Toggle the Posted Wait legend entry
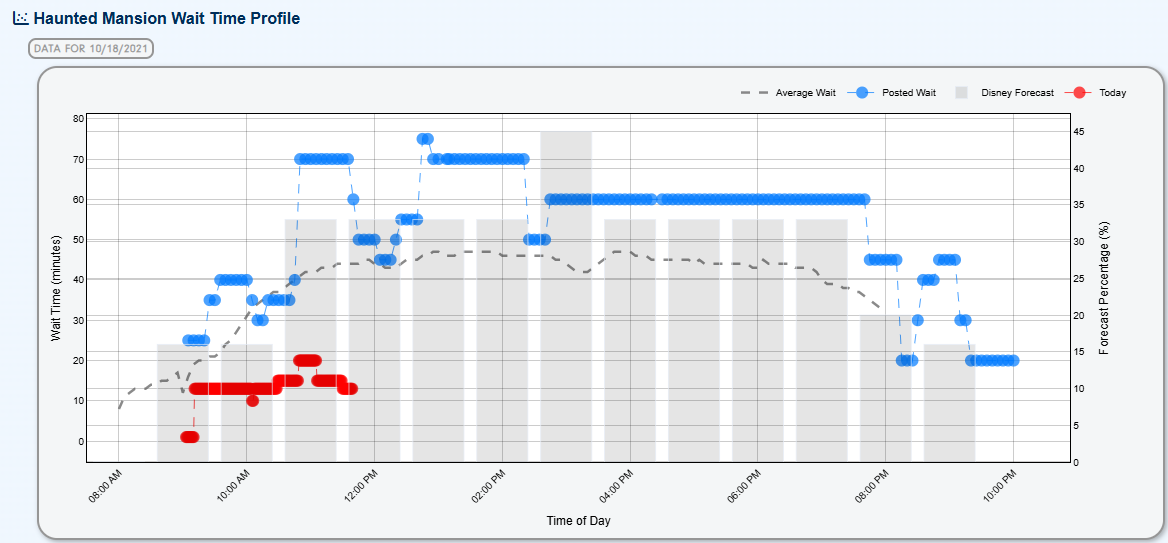Viewport: 1168px width, 543px height. click(891, 93)
